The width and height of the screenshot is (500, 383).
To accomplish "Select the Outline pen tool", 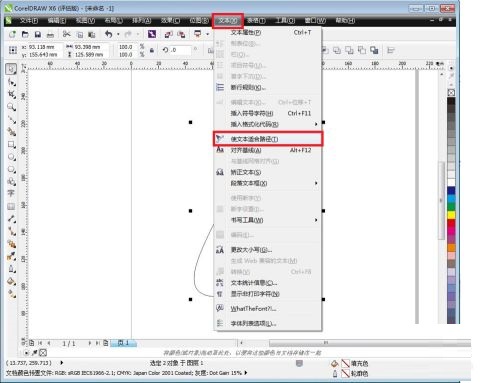I will (x=11, y=269).
